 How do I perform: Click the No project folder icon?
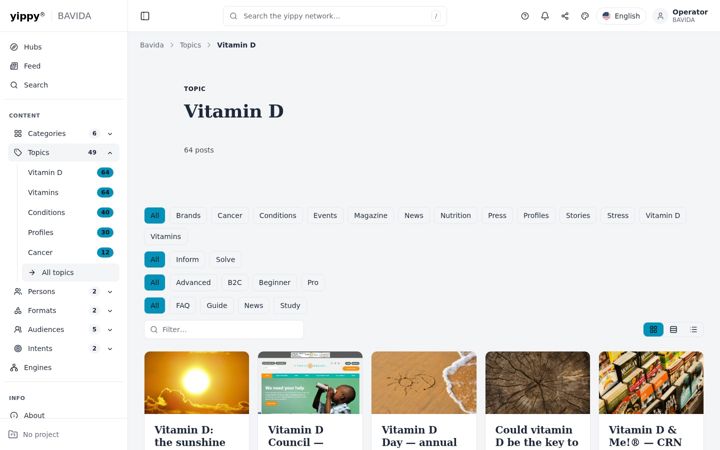13,434
